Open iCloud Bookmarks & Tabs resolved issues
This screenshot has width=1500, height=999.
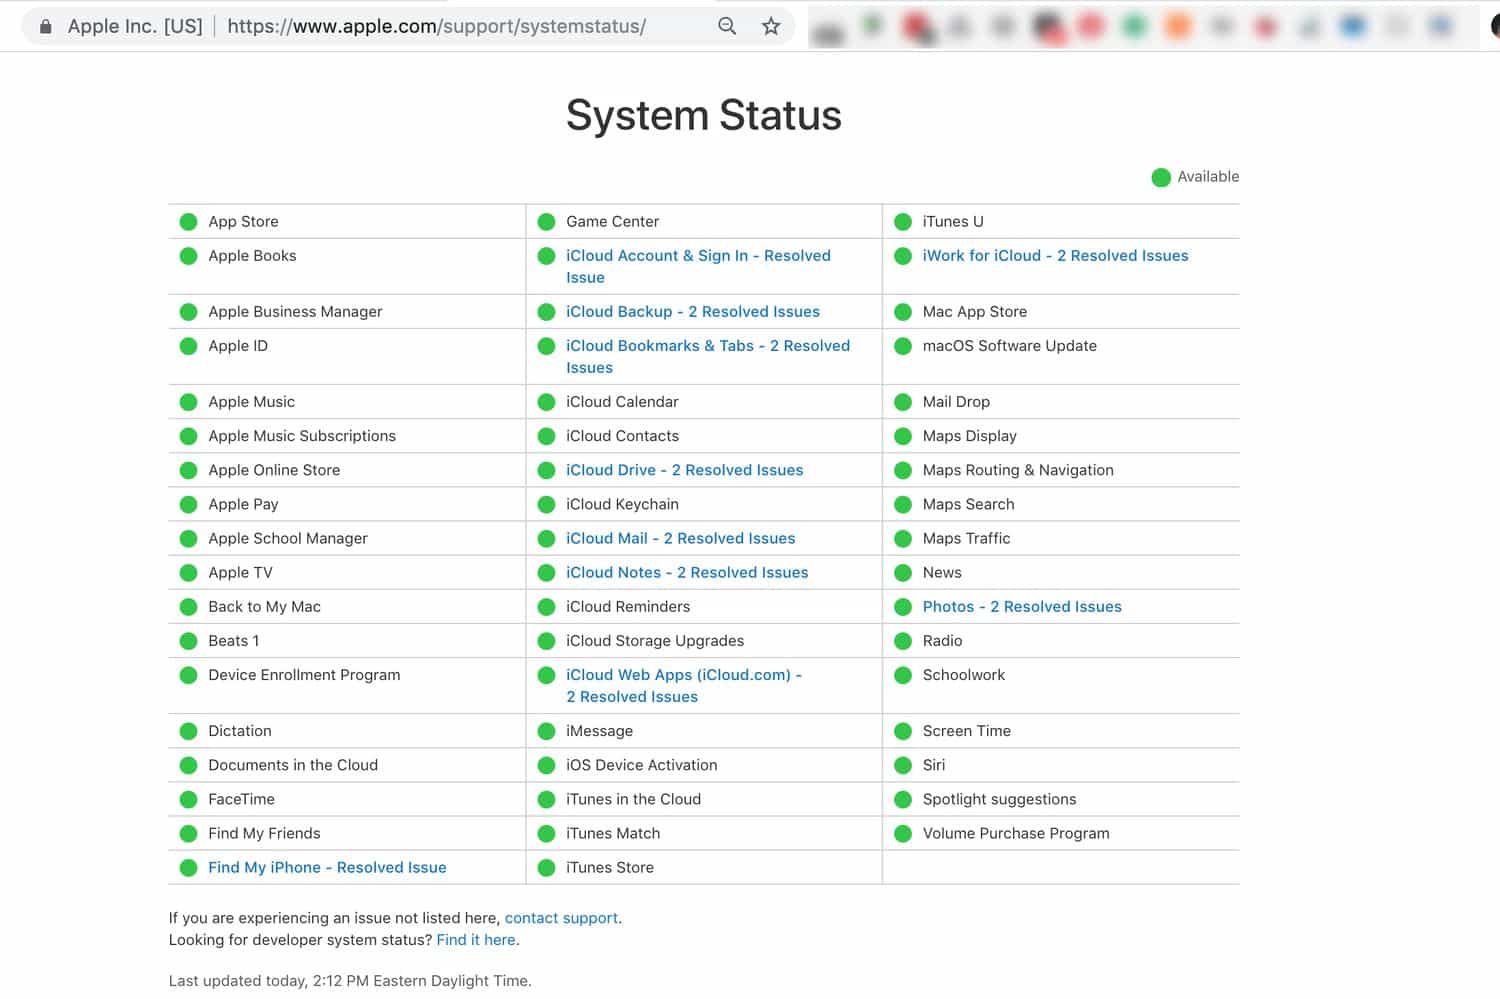click(708, 356)
